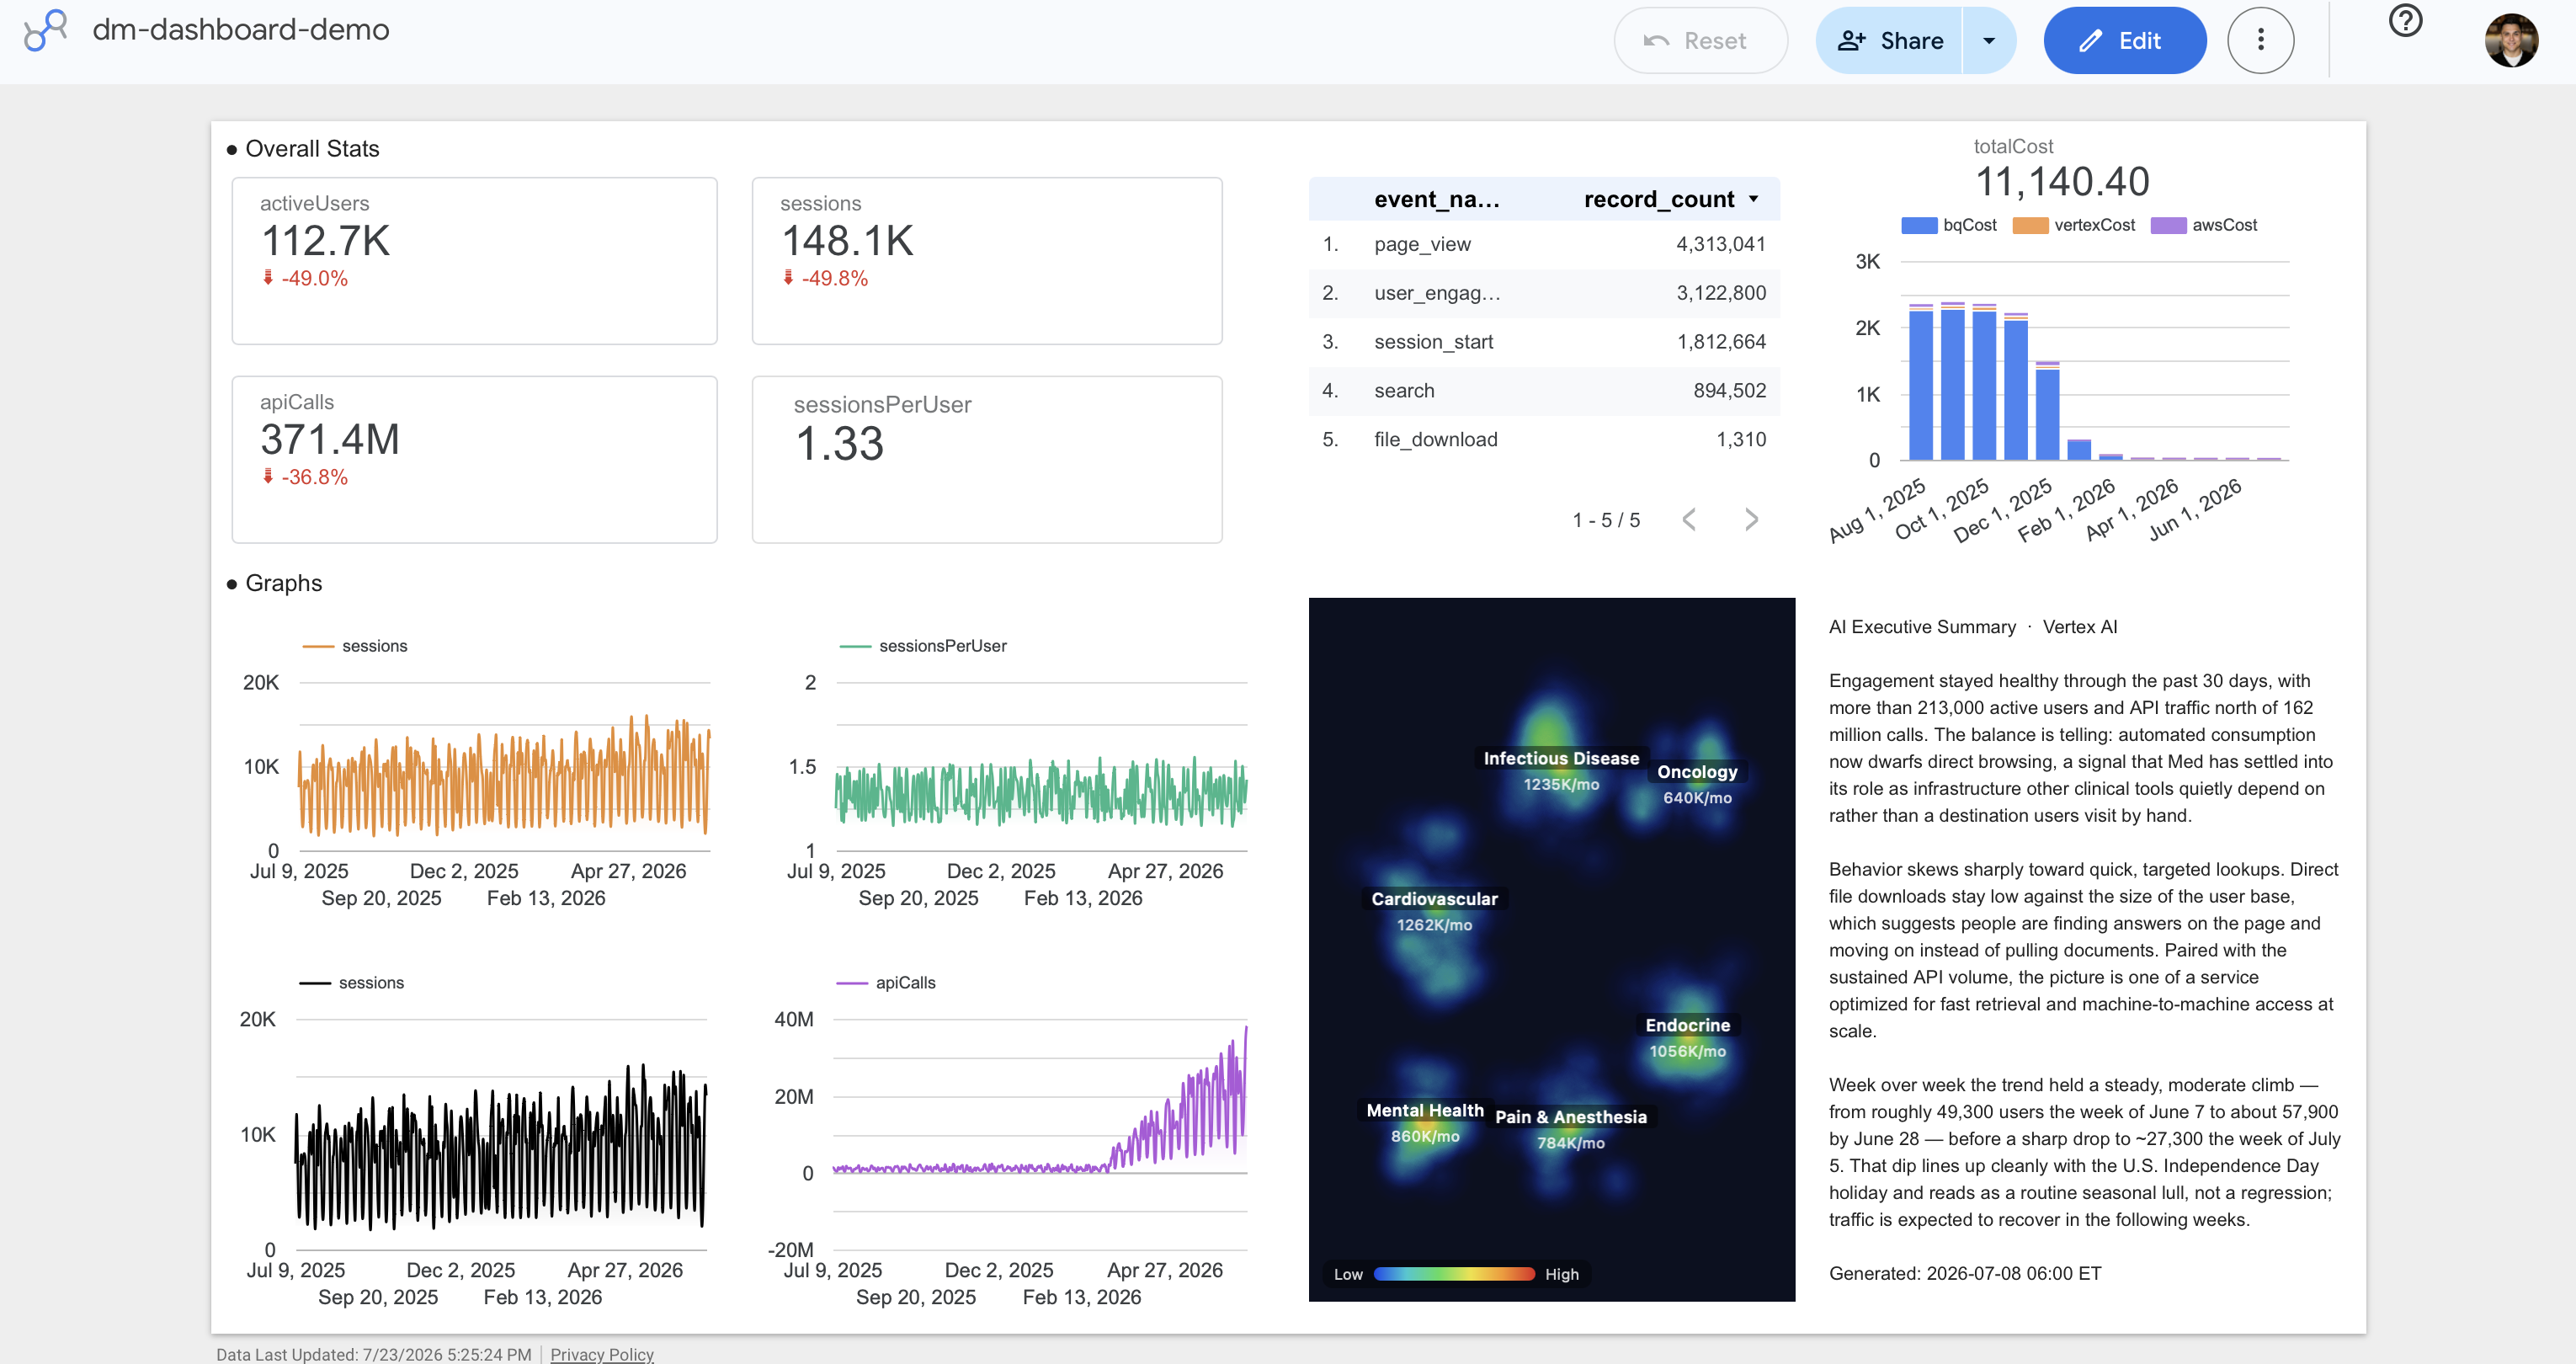Screen dimensions: 2576x1364
Task: Click the Reset button
Action: coord(1700,40)
